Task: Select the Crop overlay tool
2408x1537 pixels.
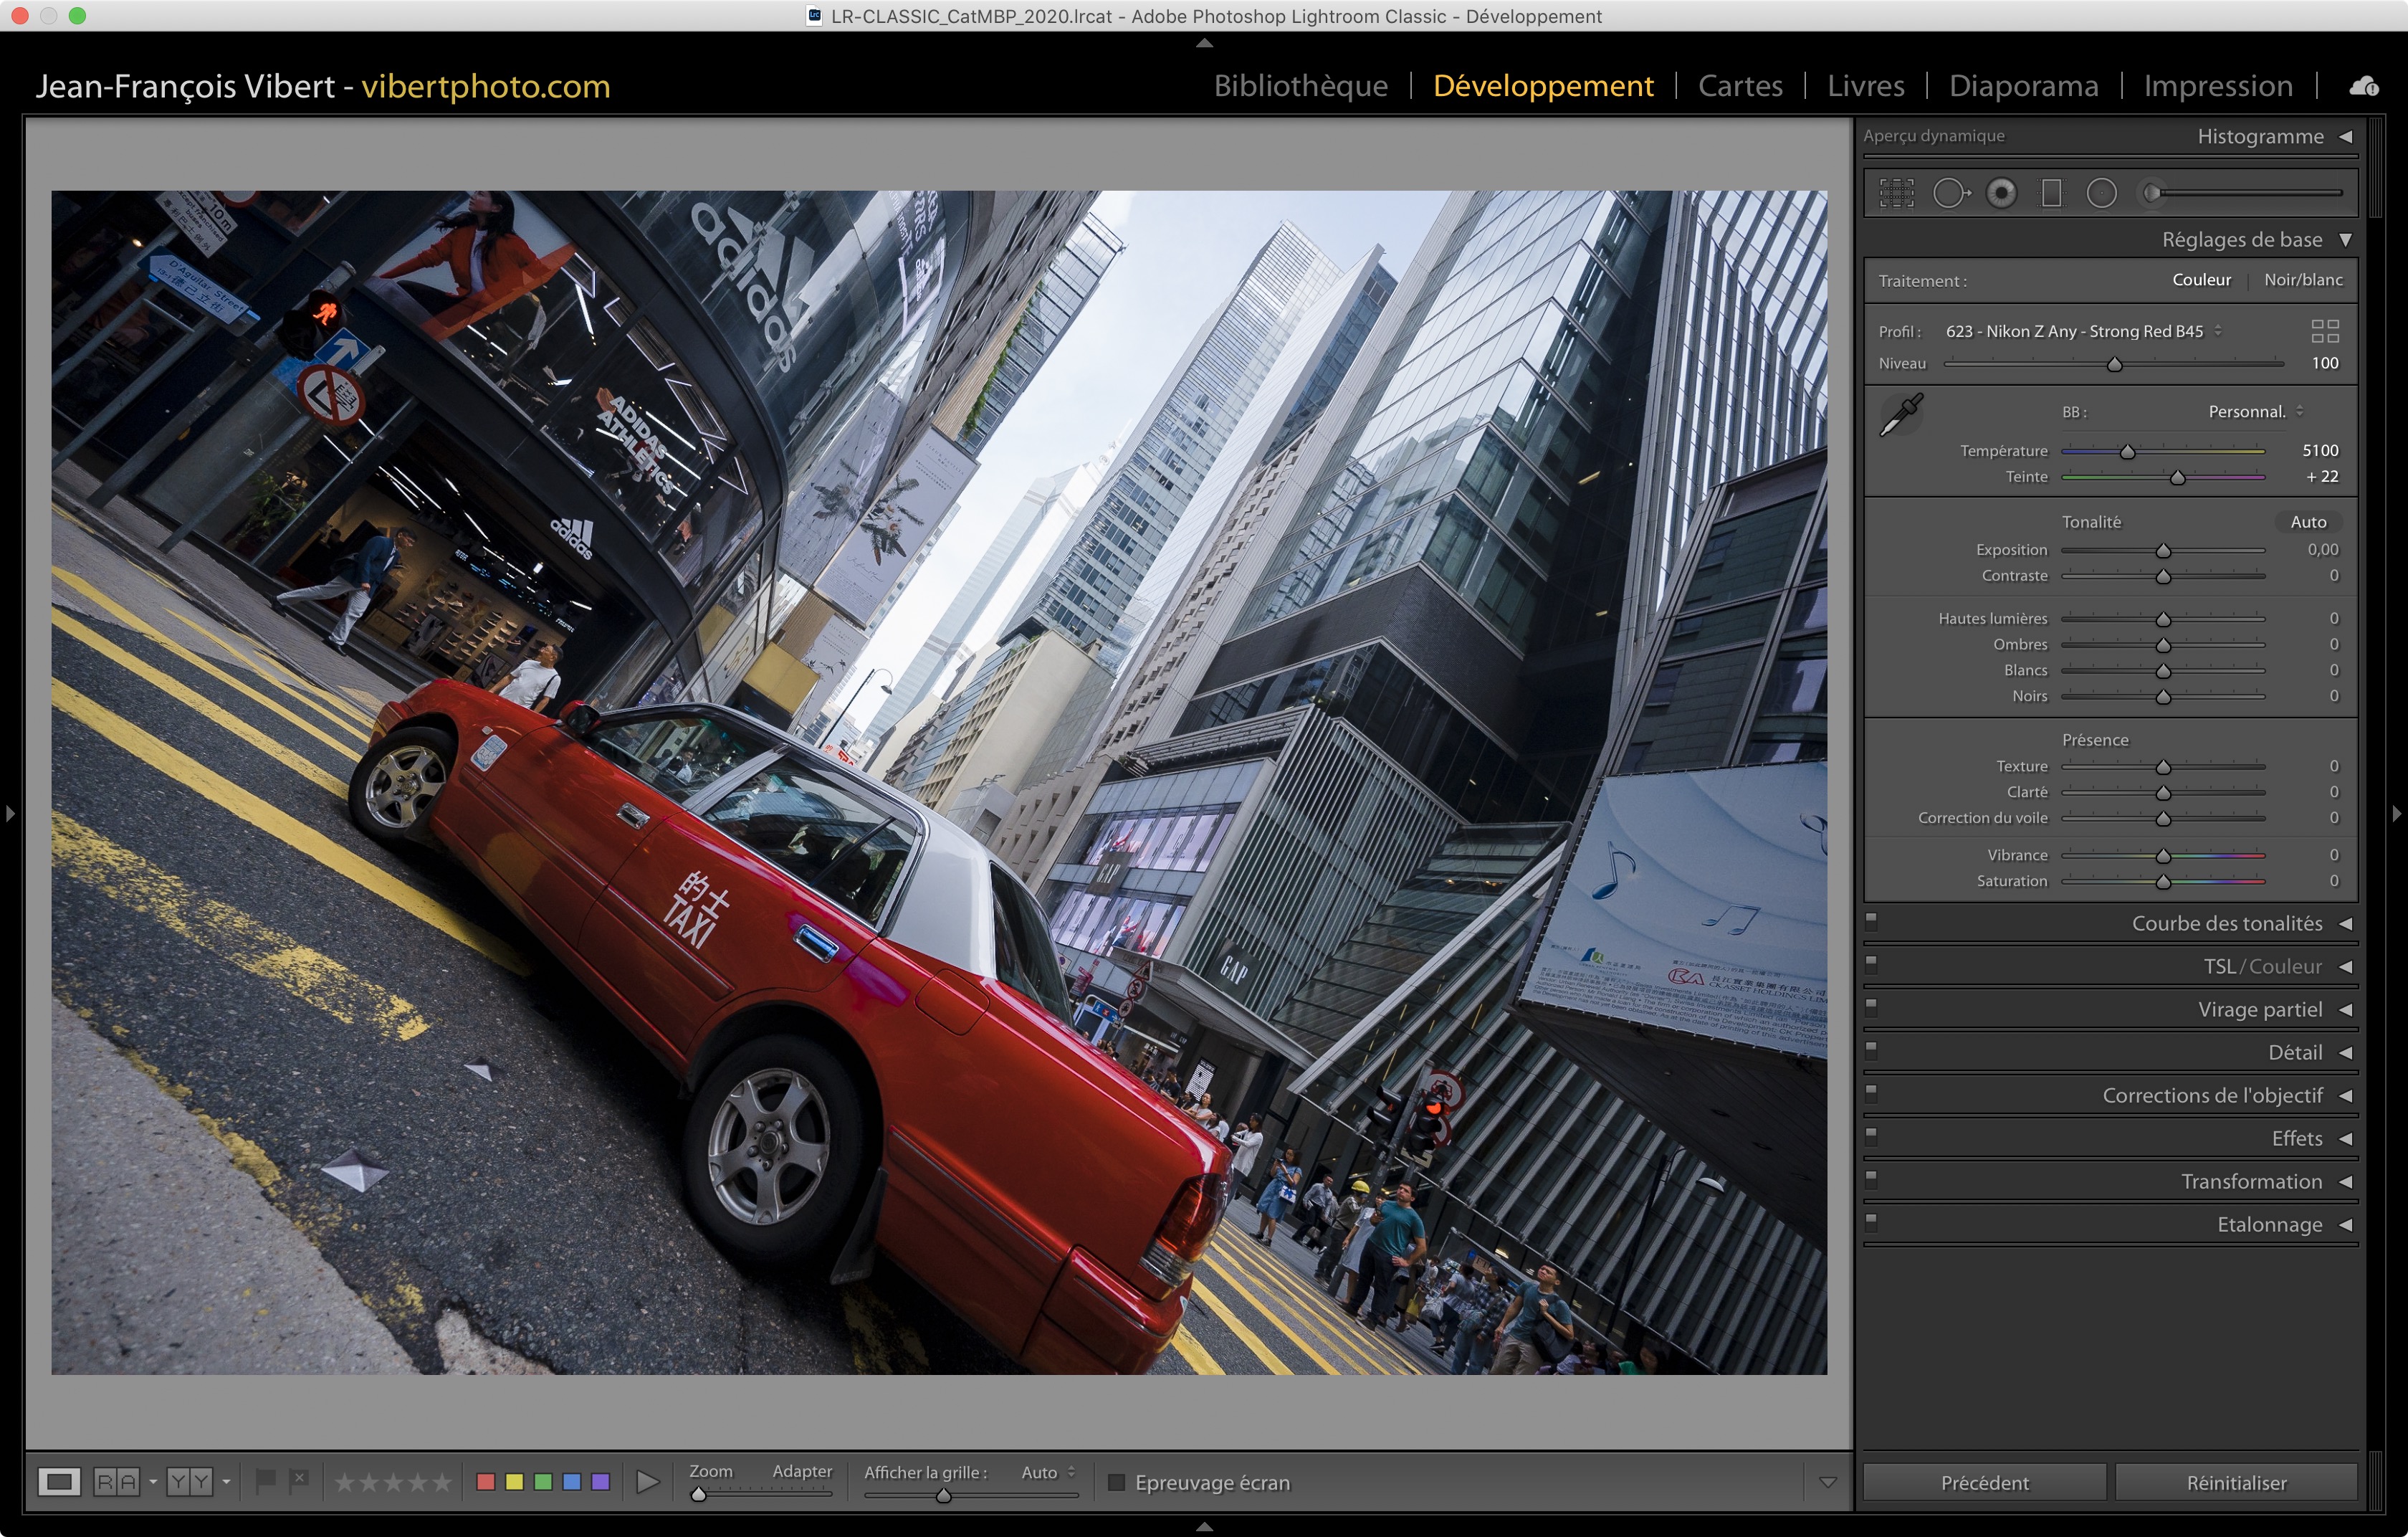Action: pyautogui.click(x=1896, y=193)
